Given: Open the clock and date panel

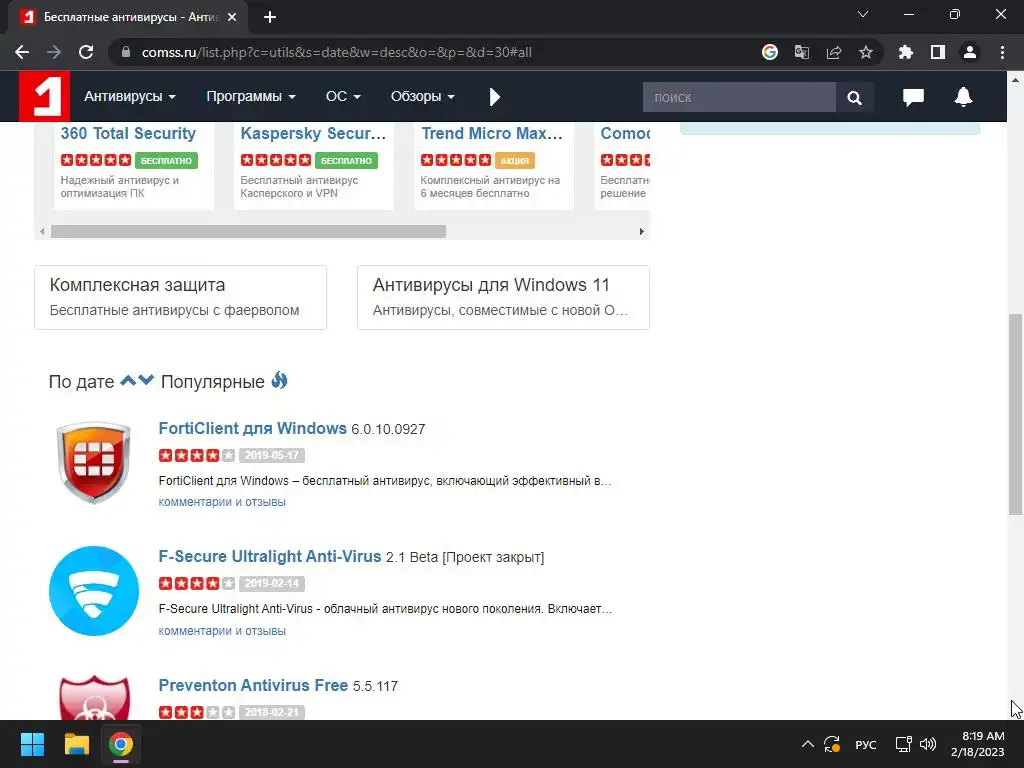Looking at the screenshot, I should coord(978,744).
